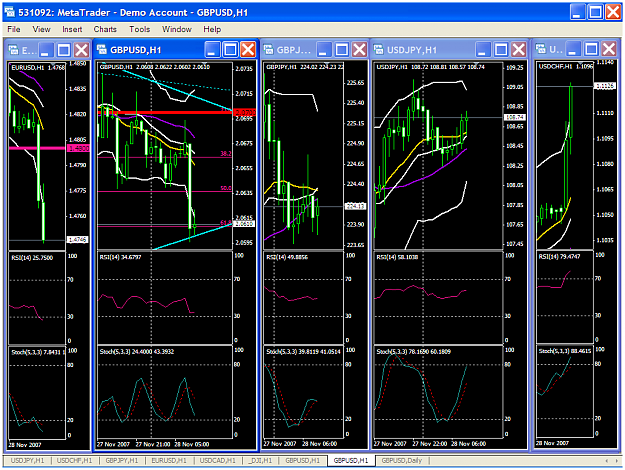Switch to the GBPJPY,H1 bottom tab
The height and width of the screenshot is (470, 625).
122,460
